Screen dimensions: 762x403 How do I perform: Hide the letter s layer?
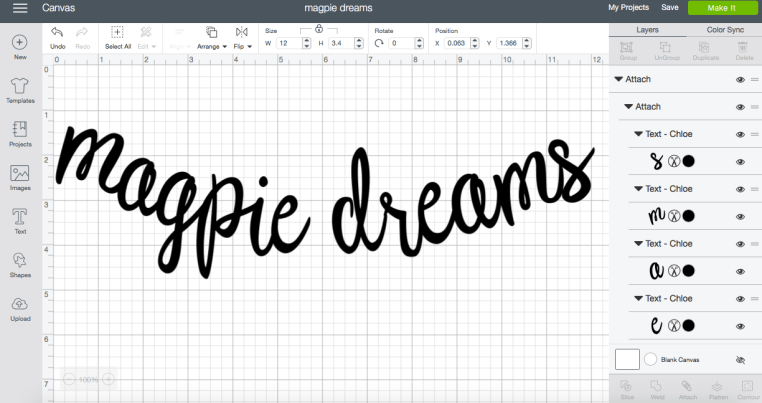coord(740,162)
